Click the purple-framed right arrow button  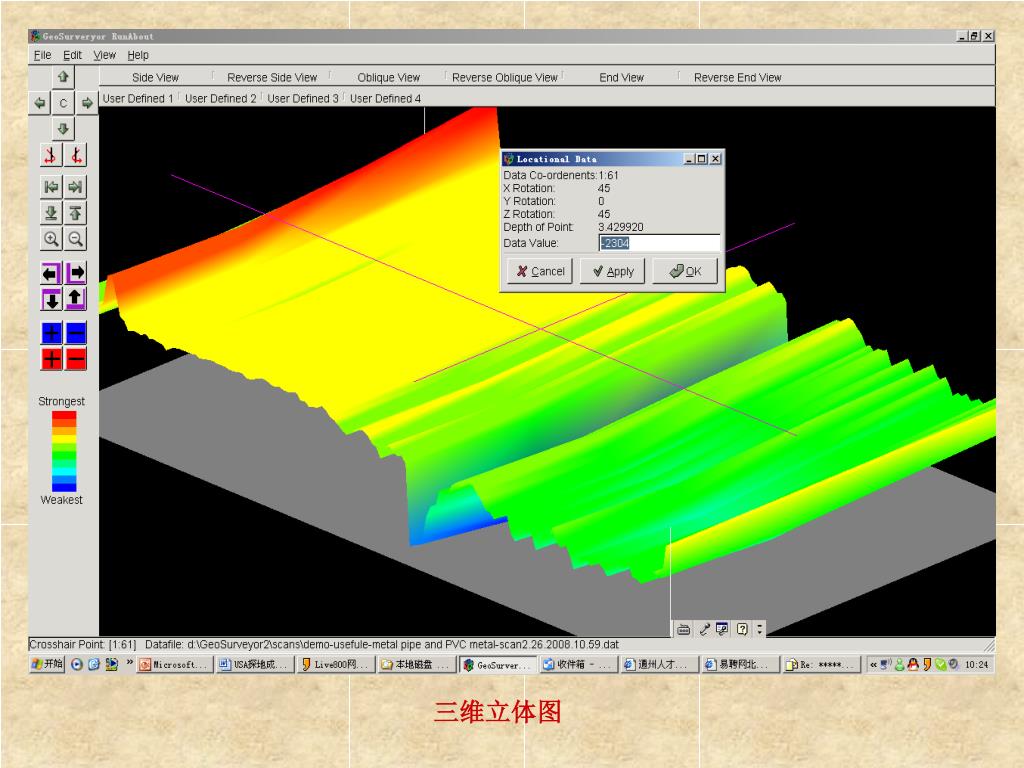[76, 273]
